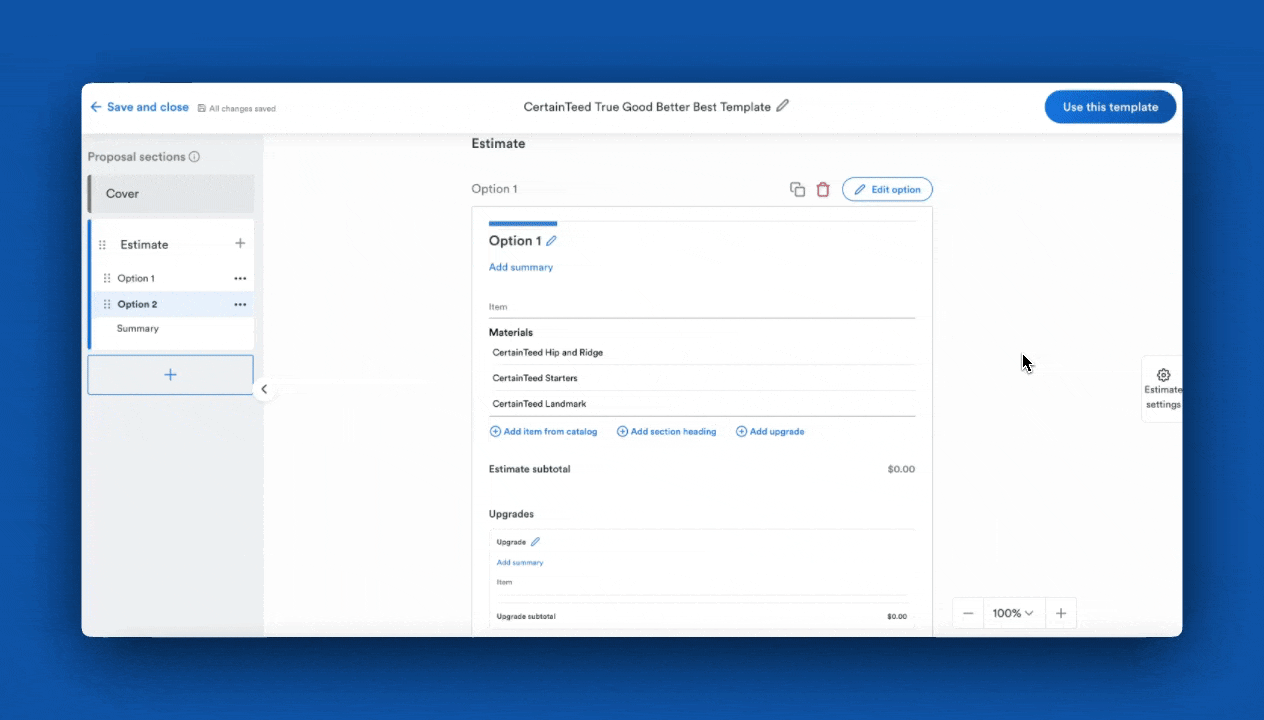Click the add new section plus box
Image resolution: width=1264 pixels, height=720 pixels.
tap(170, 375)
